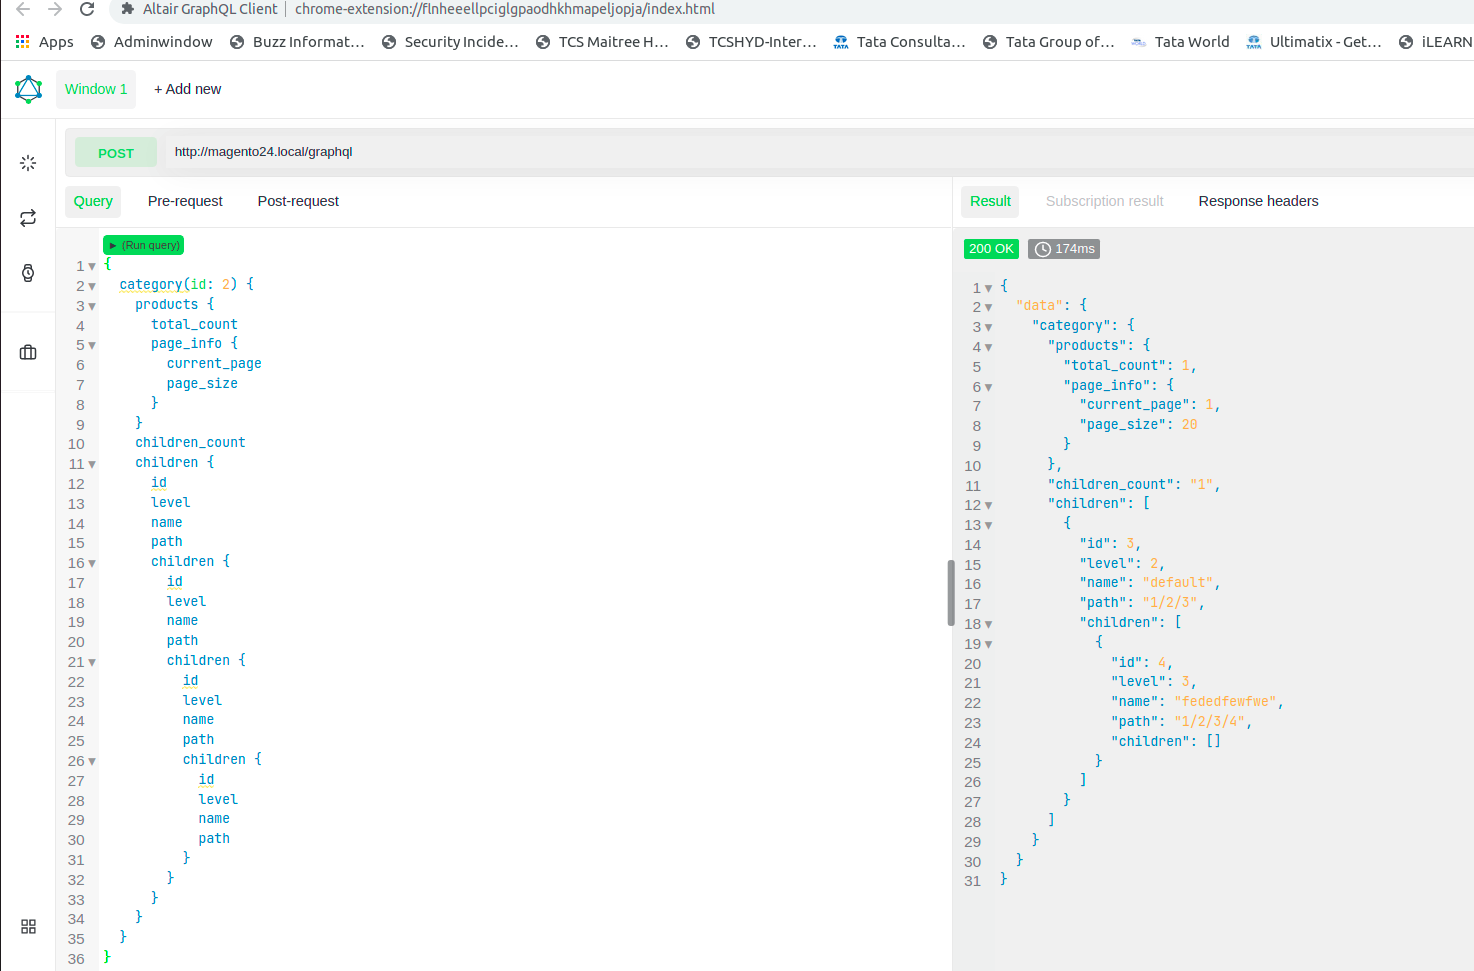
Task: Click the grid icon at sidebar bottom
Action: 28,927
